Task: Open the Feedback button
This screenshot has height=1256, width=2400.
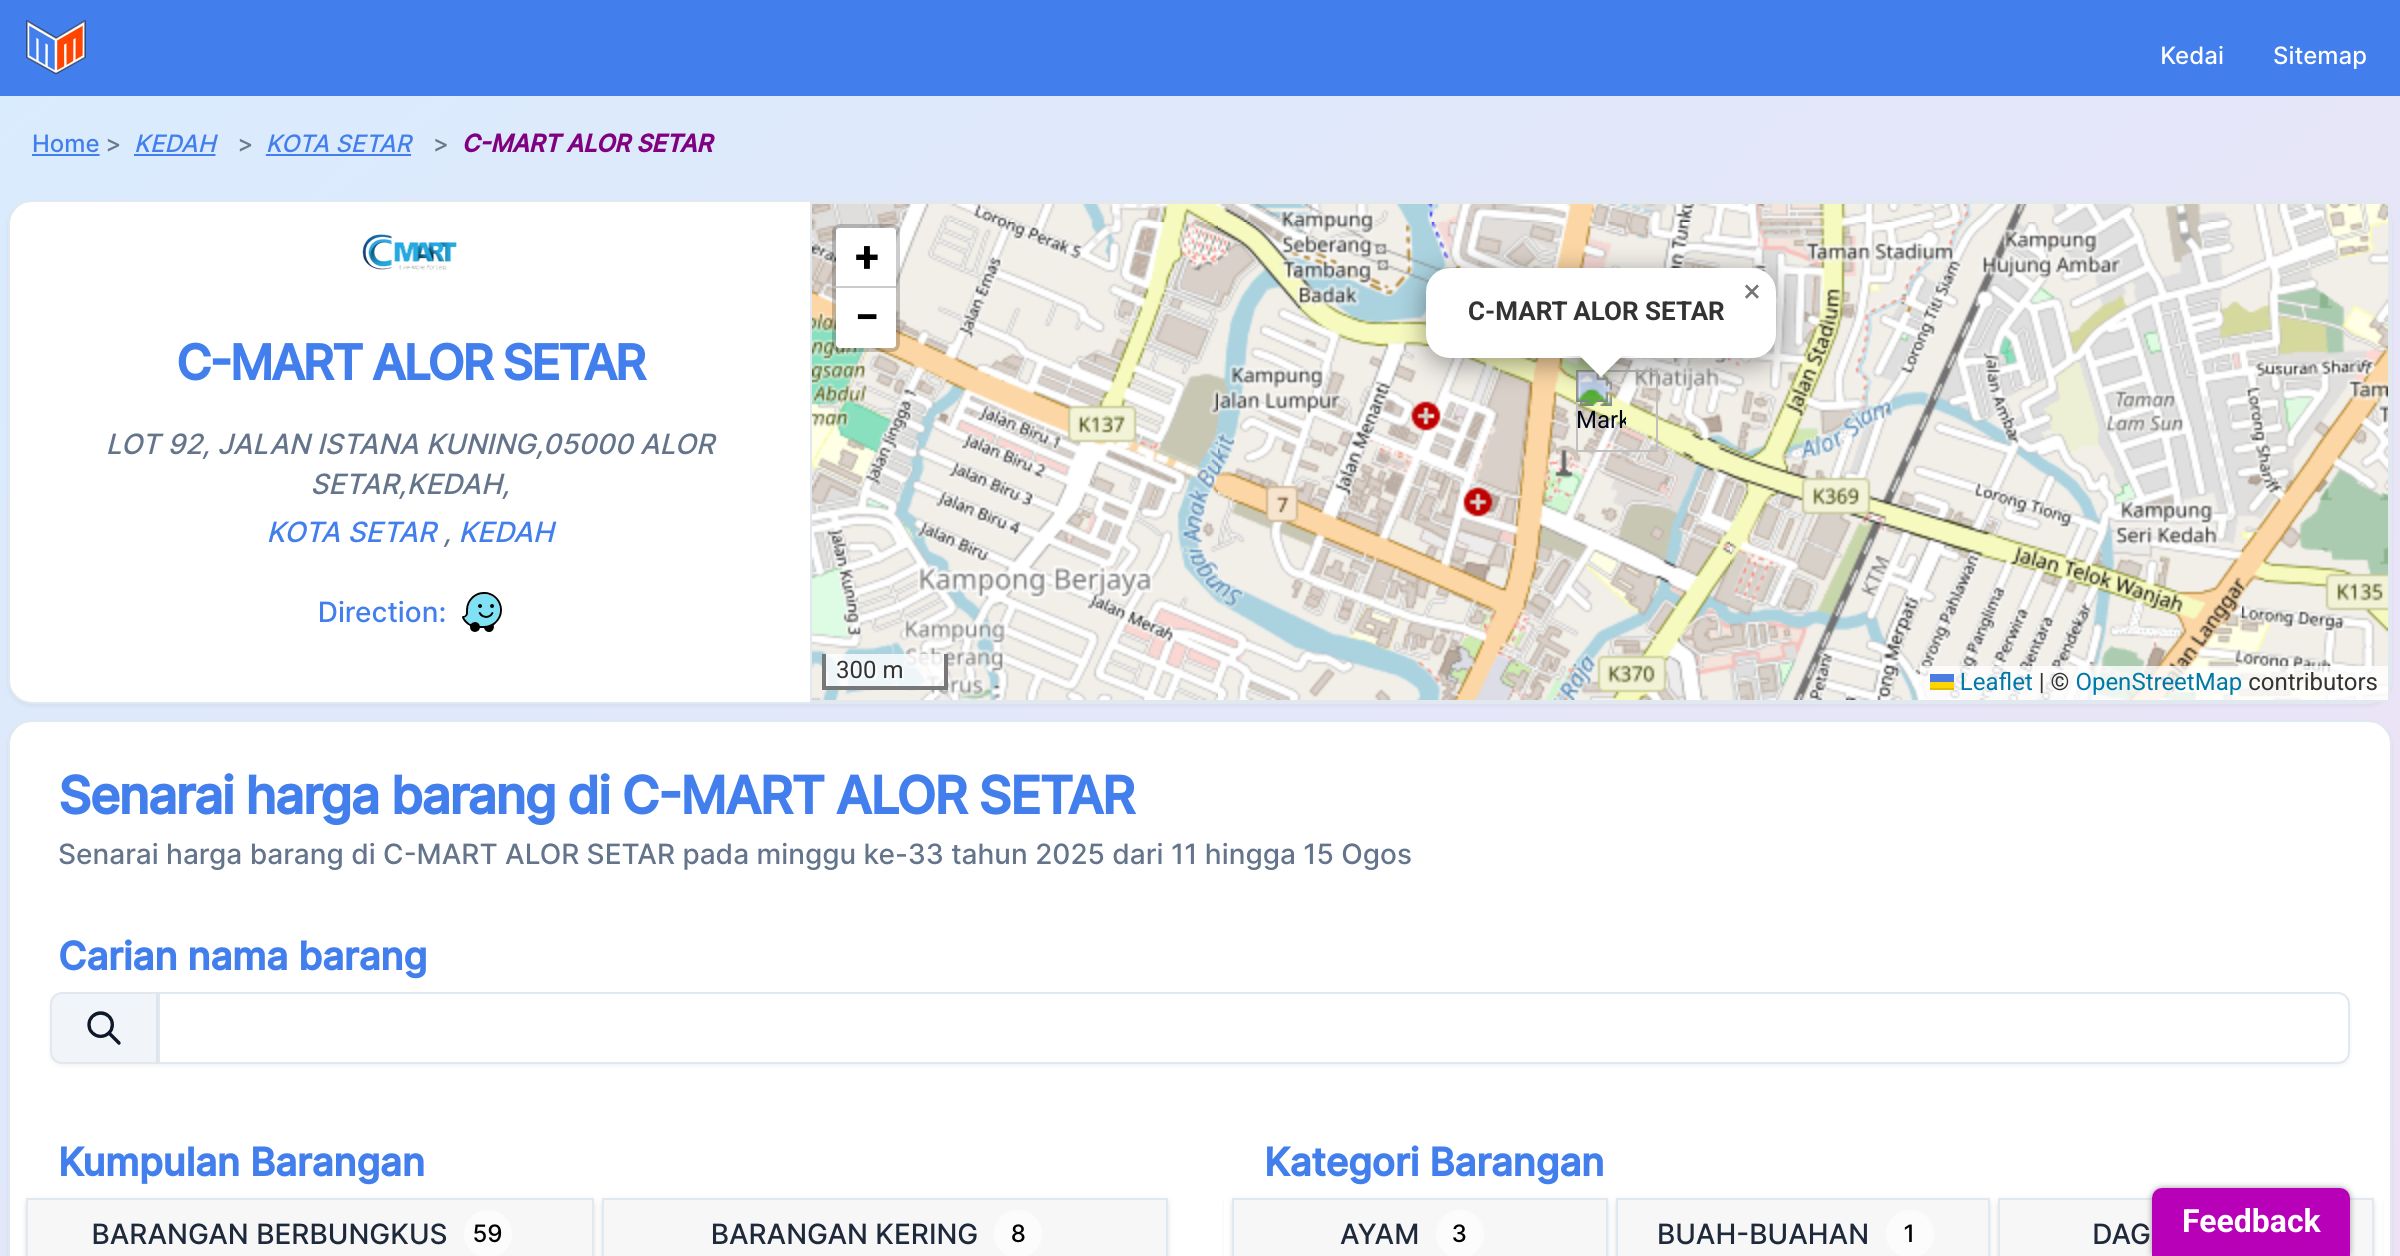Action: point(2250,1220)
